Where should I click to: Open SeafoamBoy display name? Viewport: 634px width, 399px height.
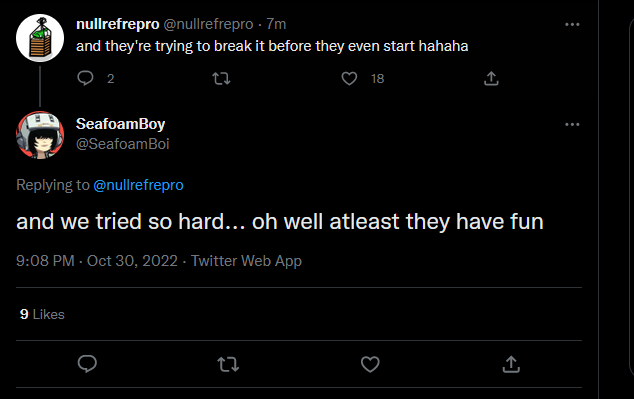coord(120,124)
